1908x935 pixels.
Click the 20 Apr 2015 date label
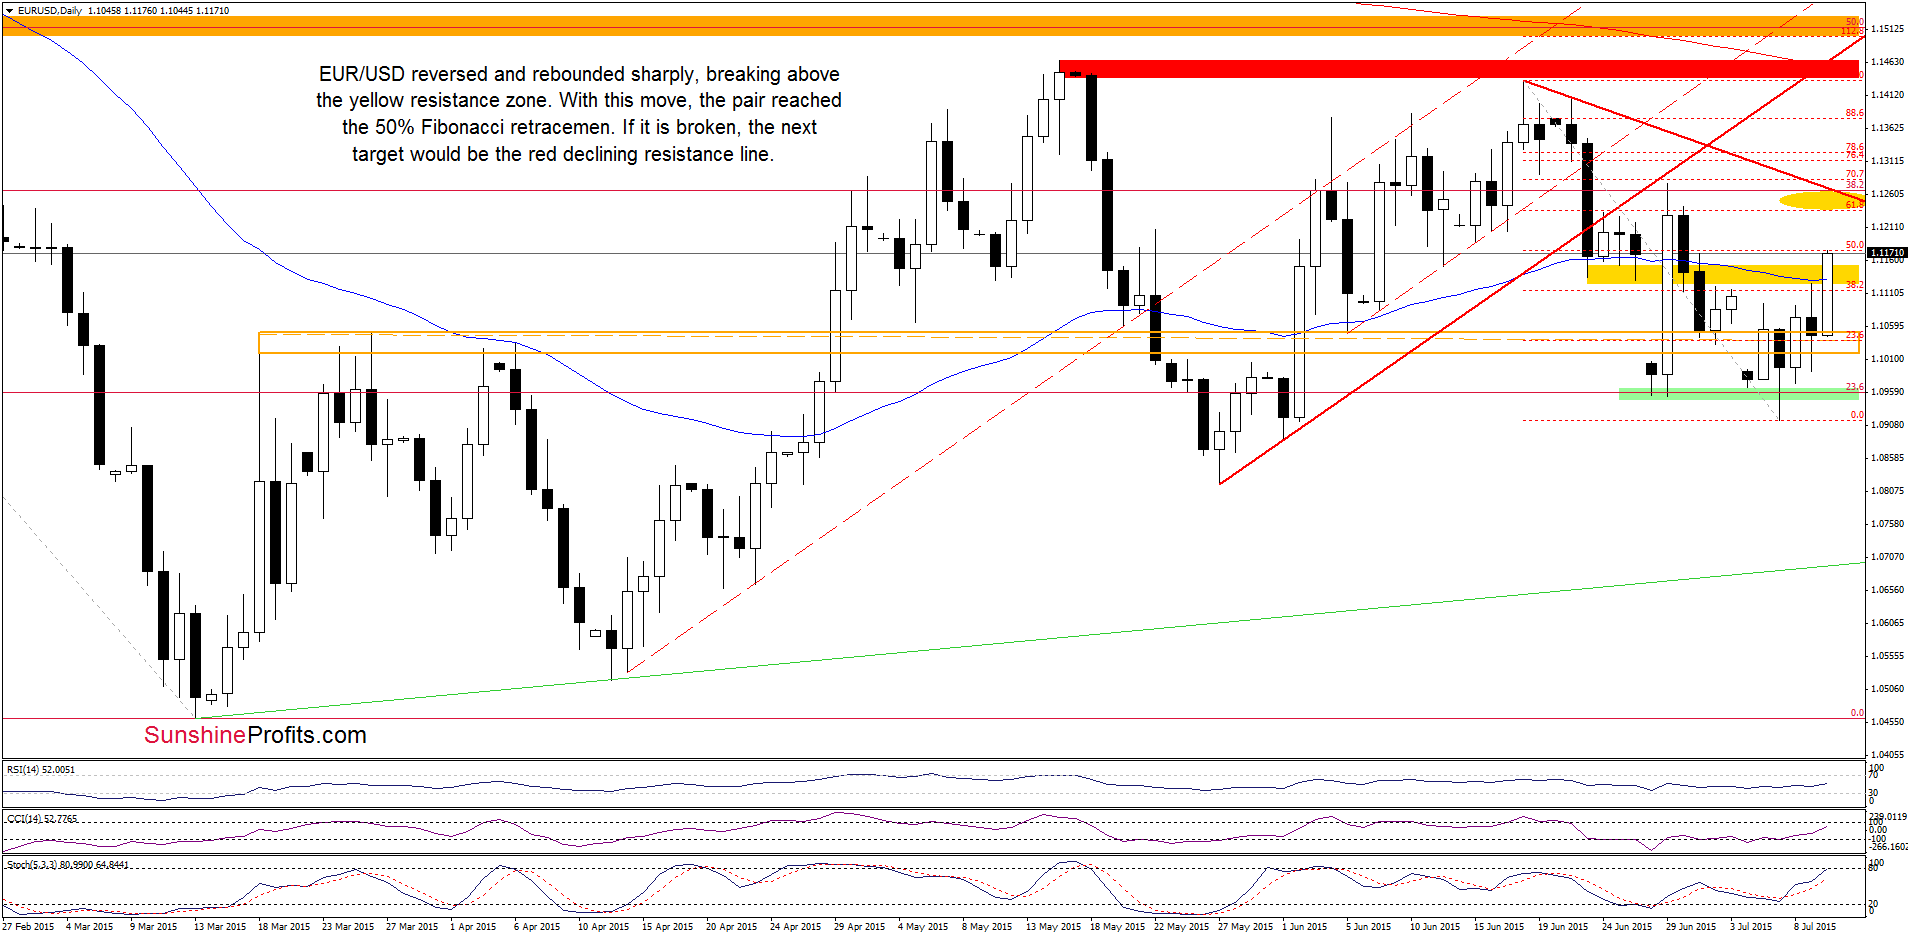coord(732,927)
